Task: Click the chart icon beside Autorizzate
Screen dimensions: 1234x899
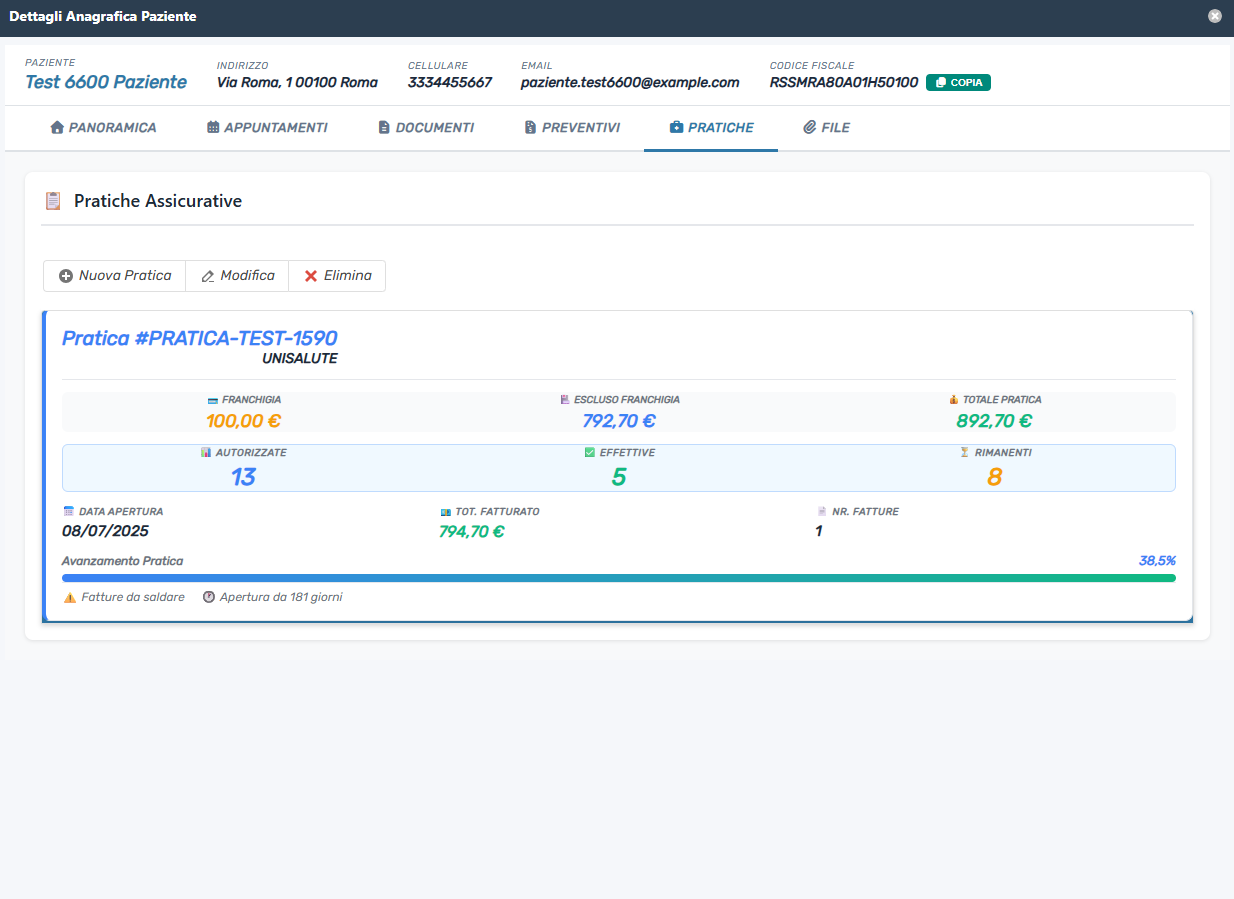Action: (206, 452)
